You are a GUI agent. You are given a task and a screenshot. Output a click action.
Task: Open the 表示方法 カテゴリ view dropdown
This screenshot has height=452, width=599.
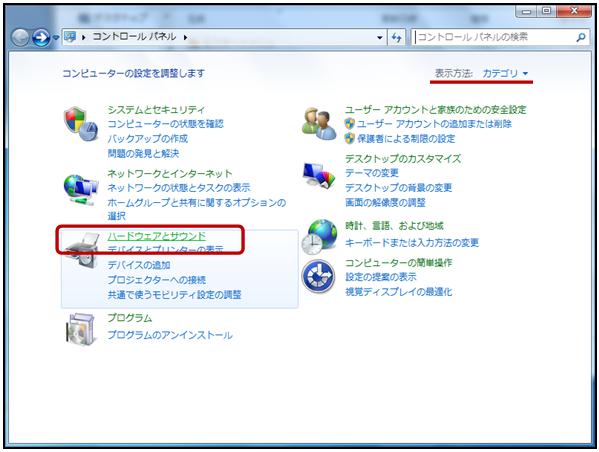[505, 73]
